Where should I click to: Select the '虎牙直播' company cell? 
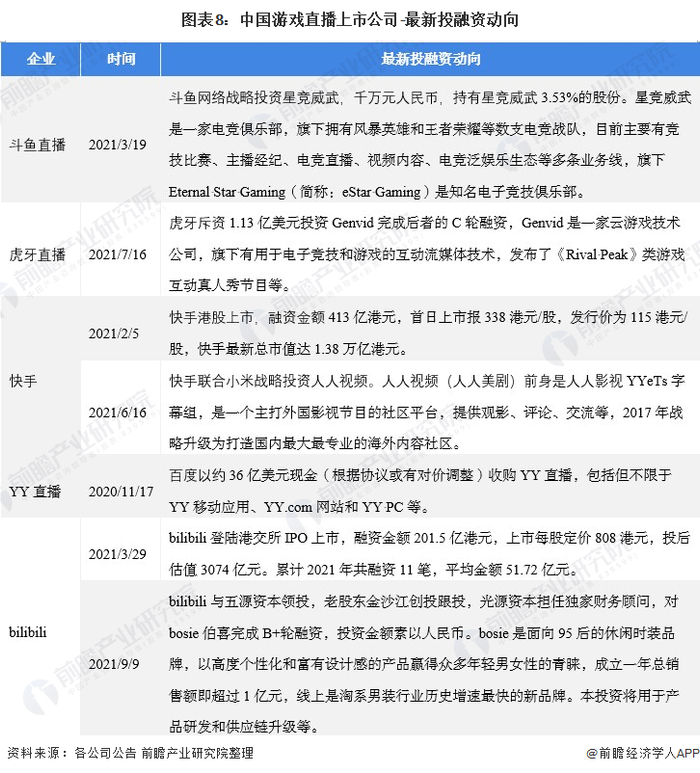(x=37, y=254)
